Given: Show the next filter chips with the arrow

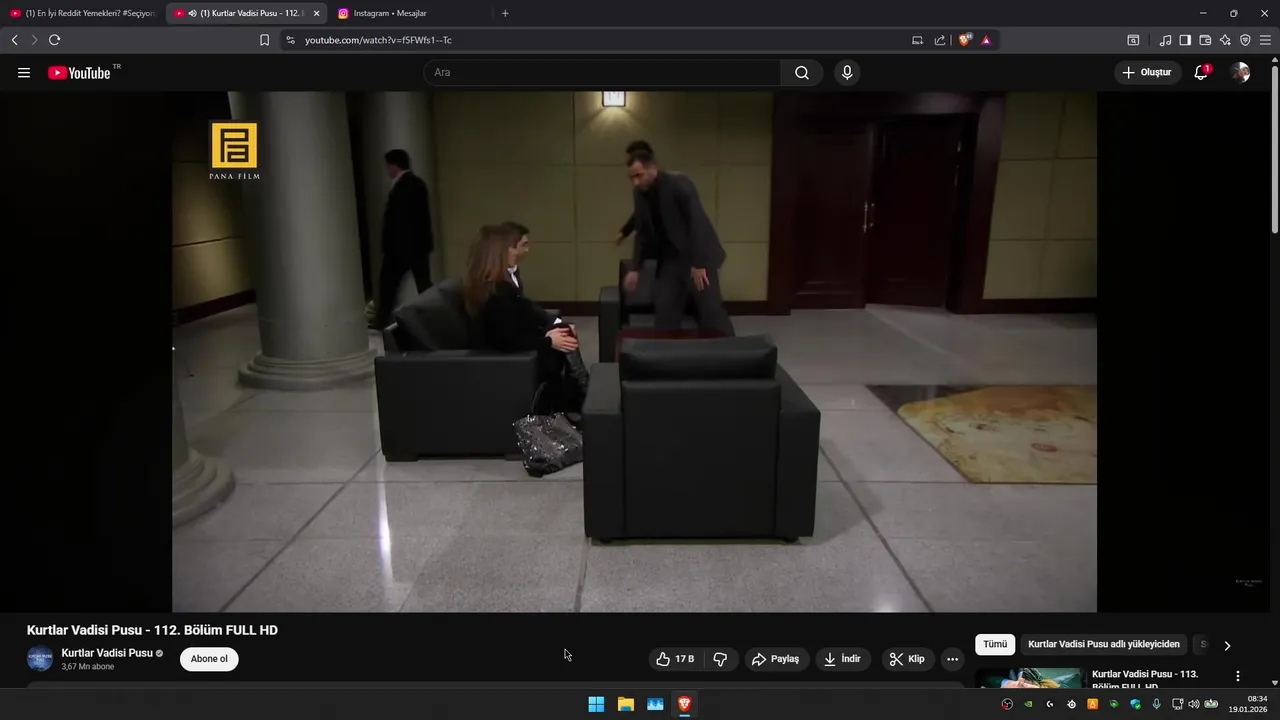Looking at the screenshot, I should tap(1227, 645).
